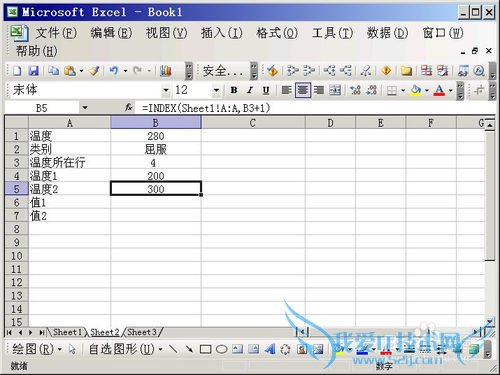The width and height of the screenshot is (500, 375).
Task: Save the workbook with the floppy disk icon
Action: 34,71
